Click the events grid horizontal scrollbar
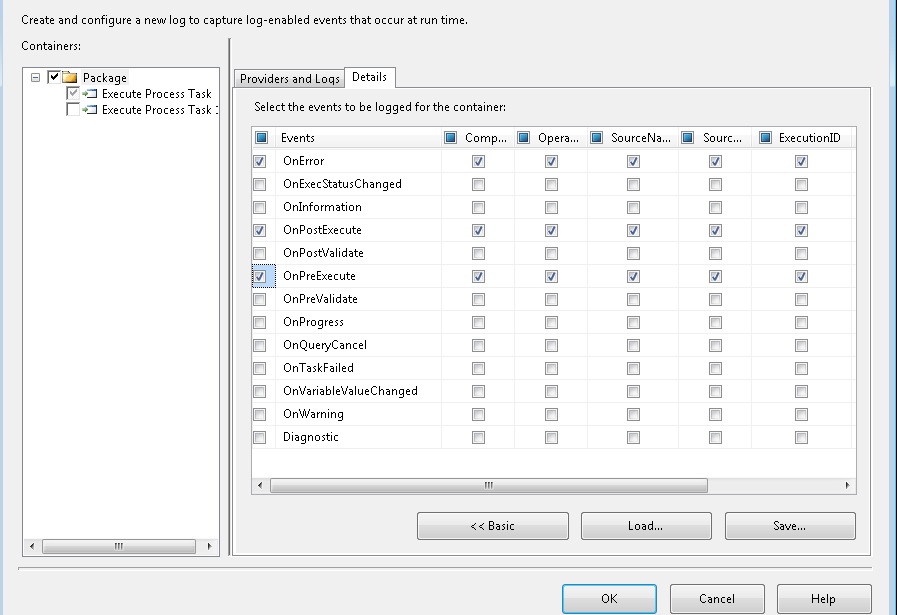Viewport: 897px width, 615px height. point(488,485)
